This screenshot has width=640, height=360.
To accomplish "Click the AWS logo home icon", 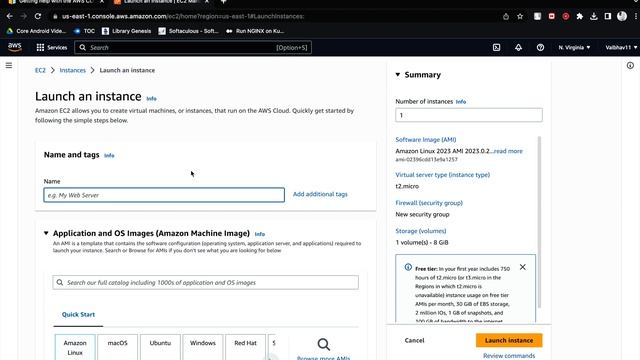I will pos(15,47).
